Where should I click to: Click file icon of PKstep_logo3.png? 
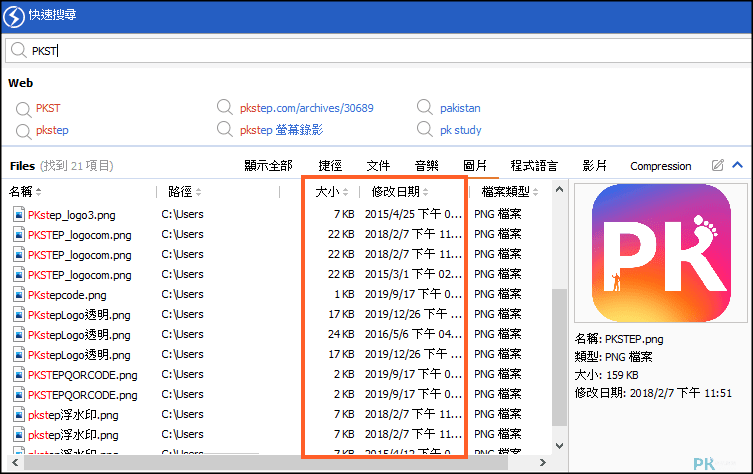tap(19, 214)
